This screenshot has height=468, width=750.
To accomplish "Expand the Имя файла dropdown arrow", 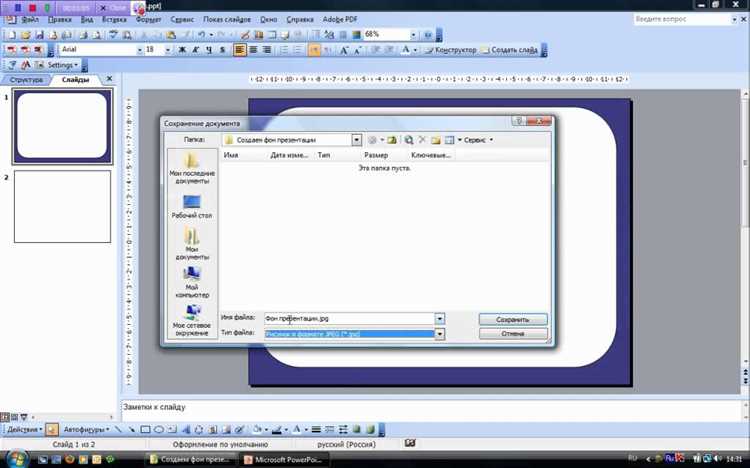I will (440, 319).
